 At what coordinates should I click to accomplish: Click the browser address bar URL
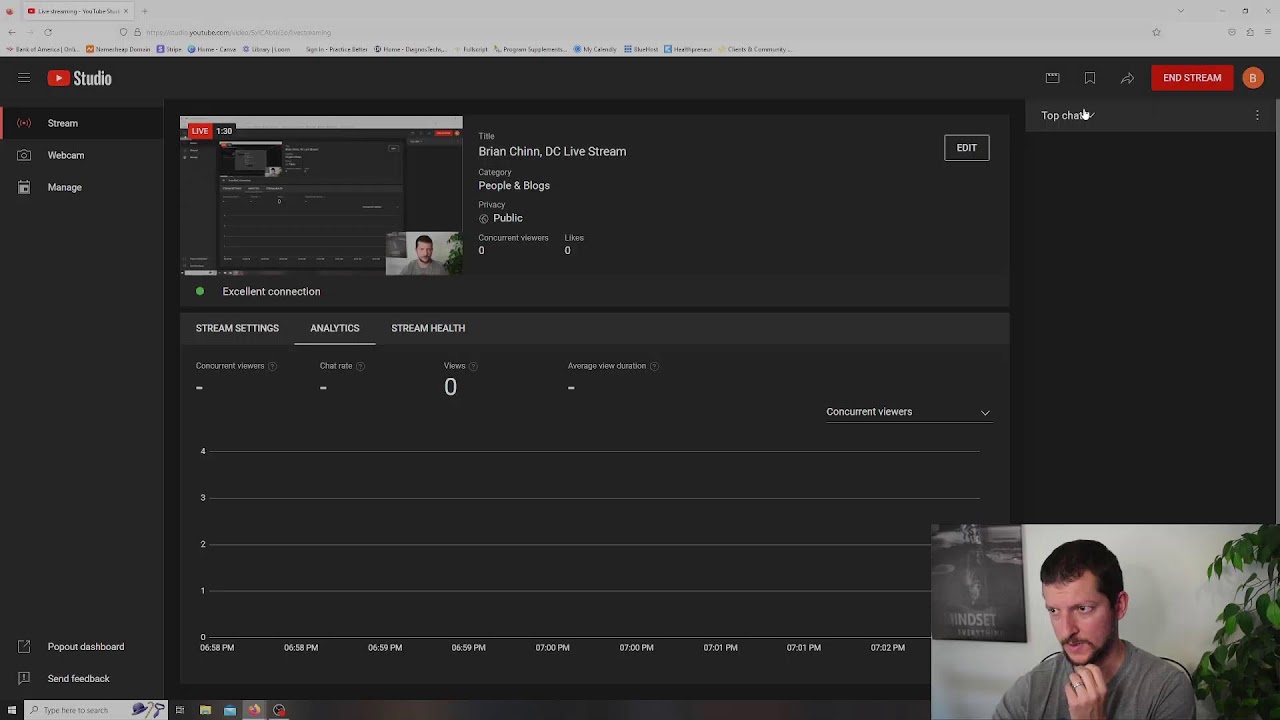[238, 32]
